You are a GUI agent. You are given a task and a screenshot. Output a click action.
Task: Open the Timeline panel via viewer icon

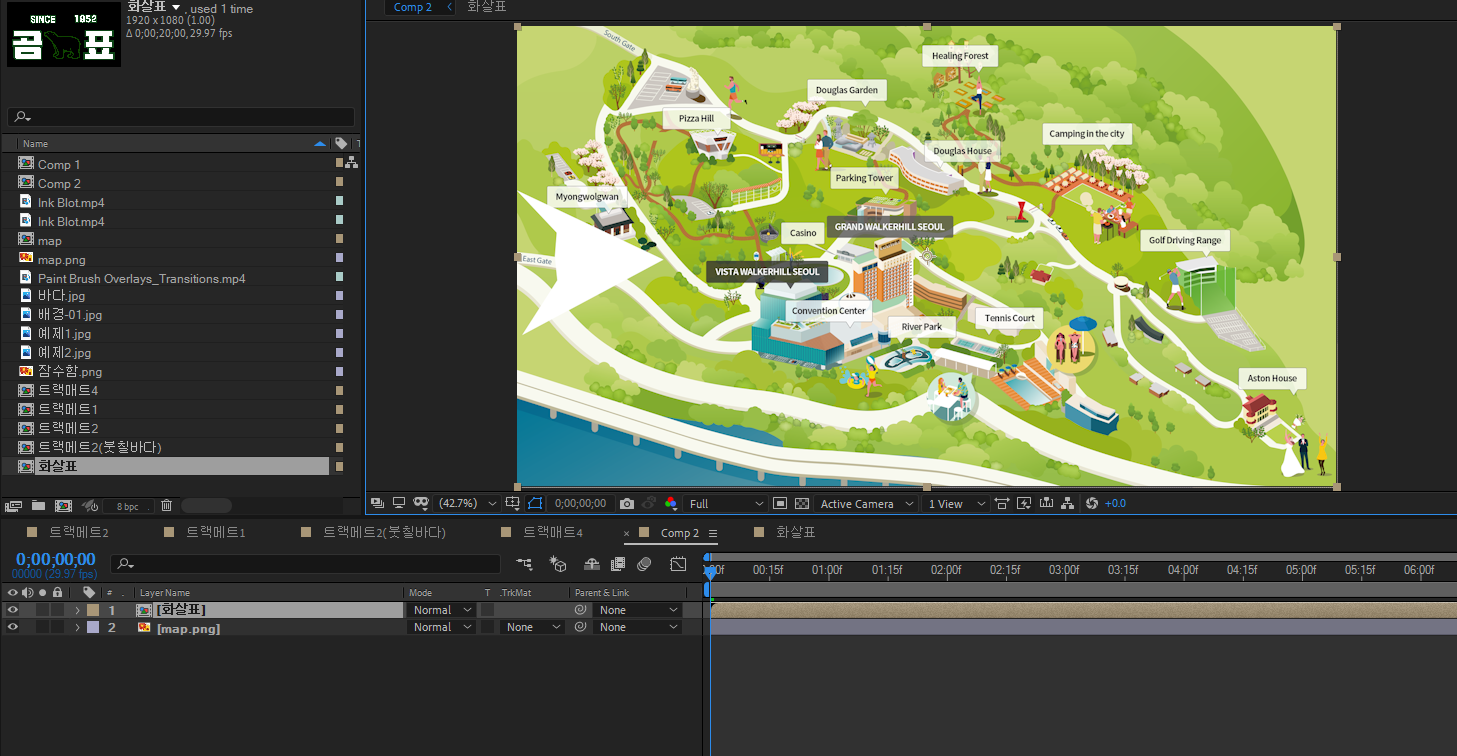(x=1046, y=503)
